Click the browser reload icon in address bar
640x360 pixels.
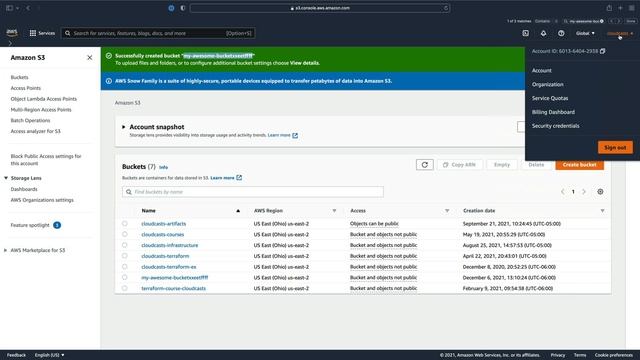(x=446, y=8)
